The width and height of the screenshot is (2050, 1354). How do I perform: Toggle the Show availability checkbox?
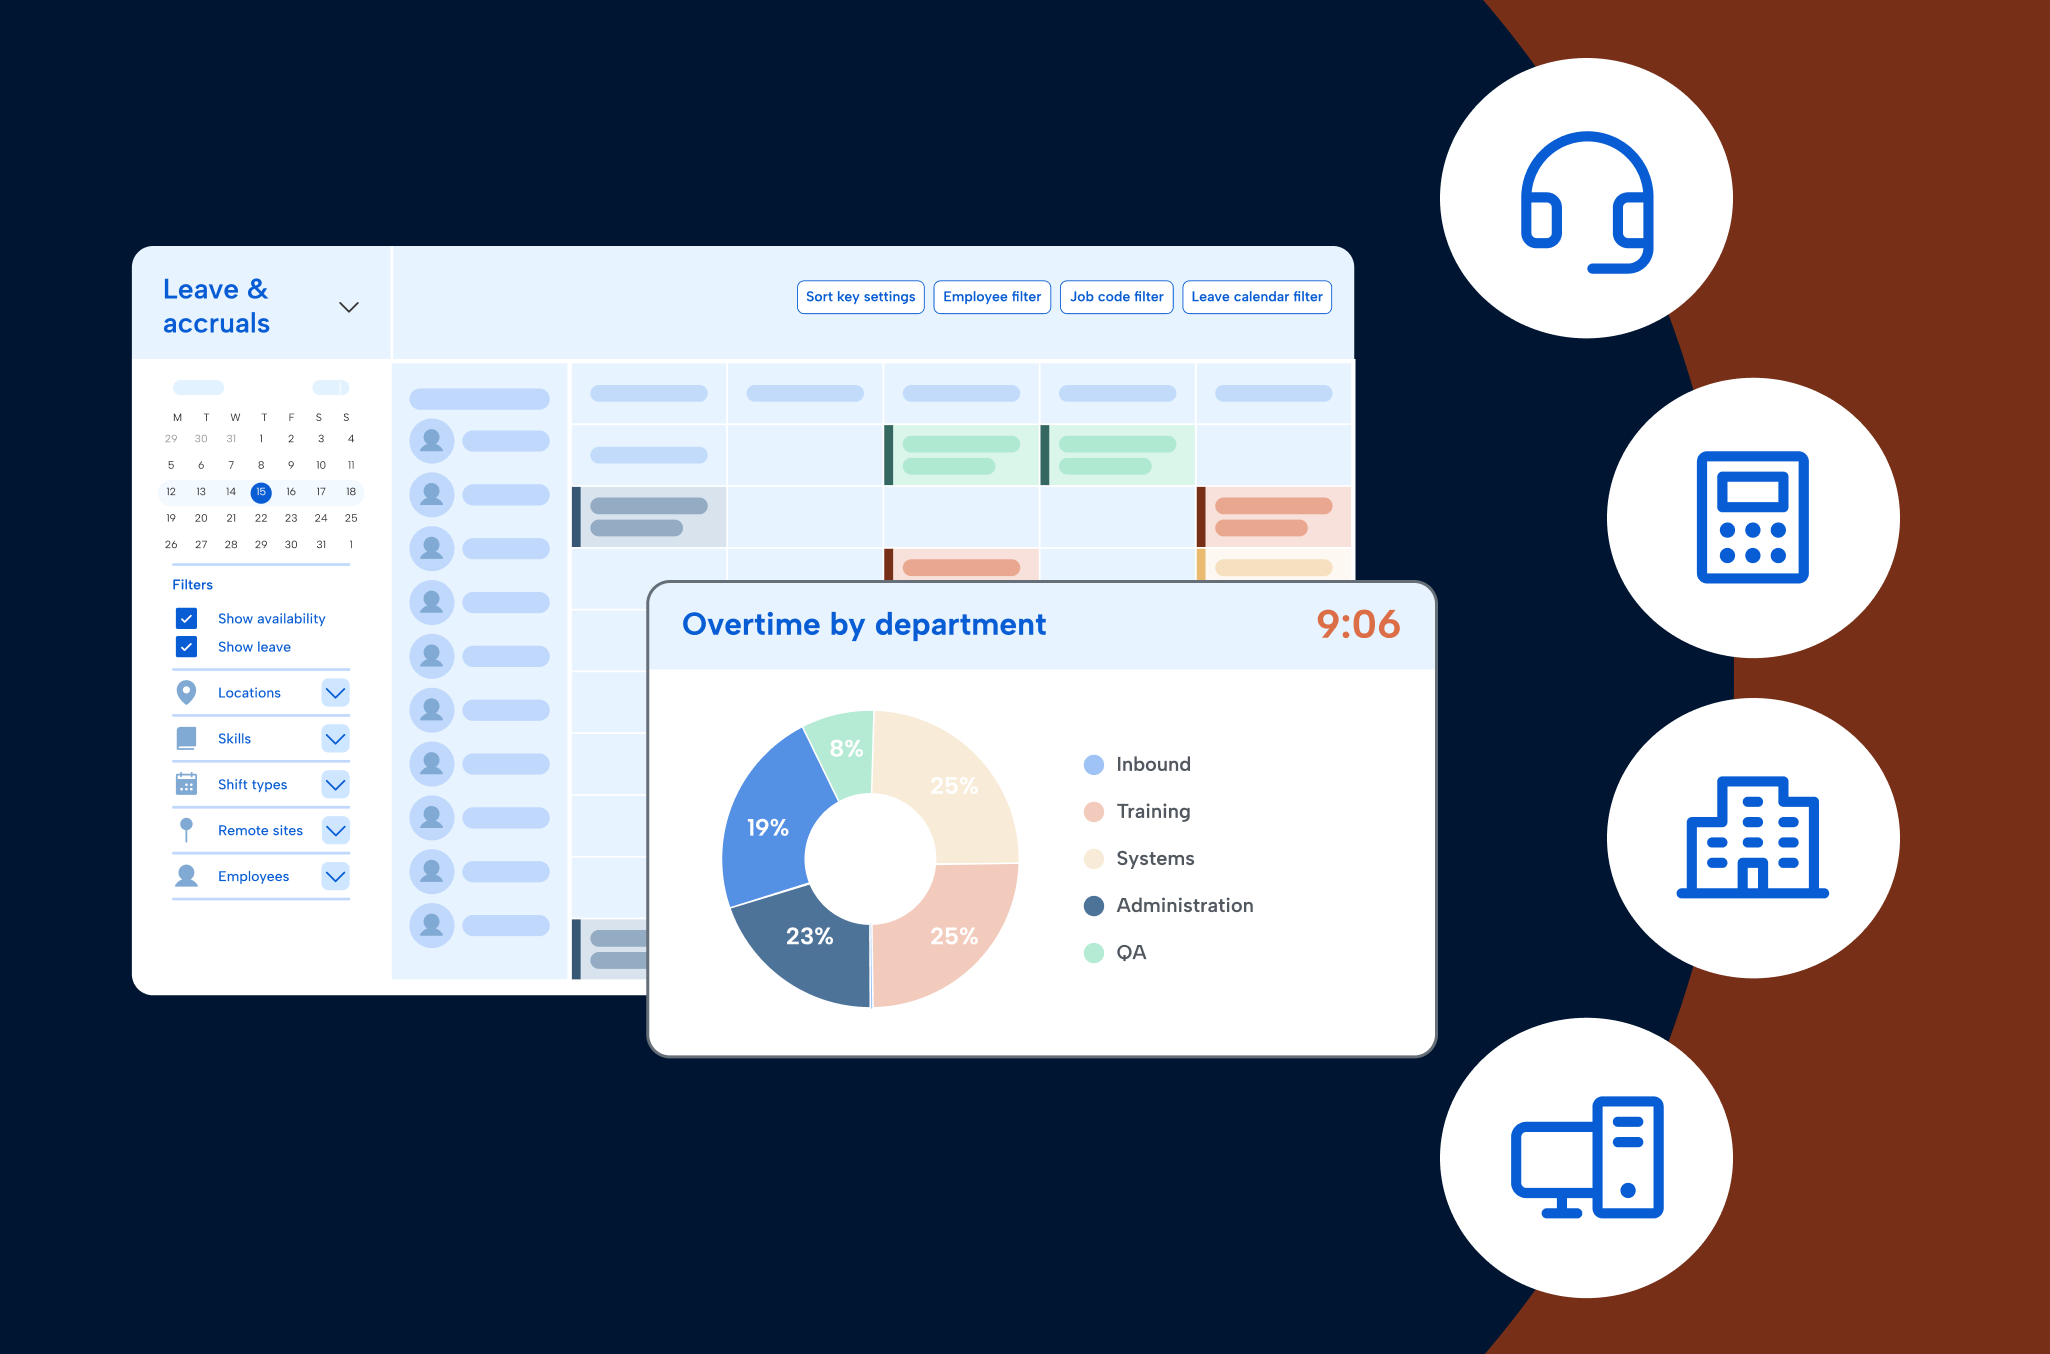(x=186, y=619)
